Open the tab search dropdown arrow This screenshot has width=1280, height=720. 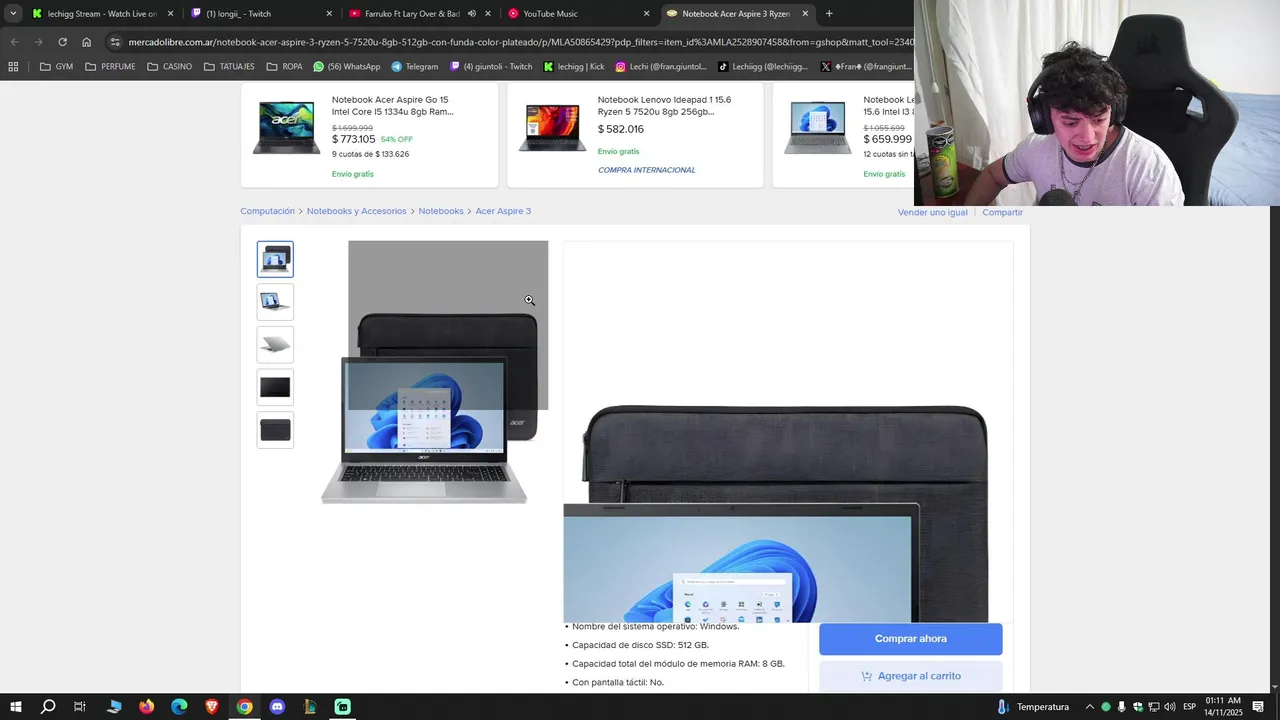click(13, 14)
